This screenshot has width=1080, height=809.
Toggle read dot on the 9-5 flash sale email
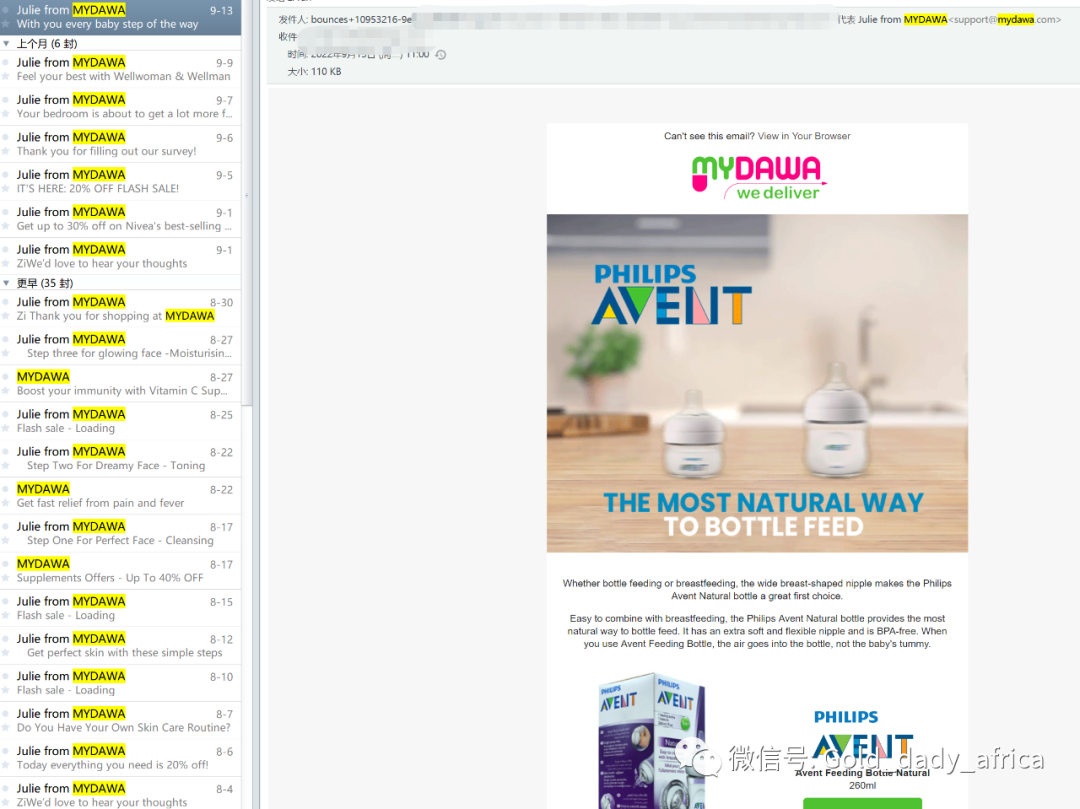[x=6, y=174]
